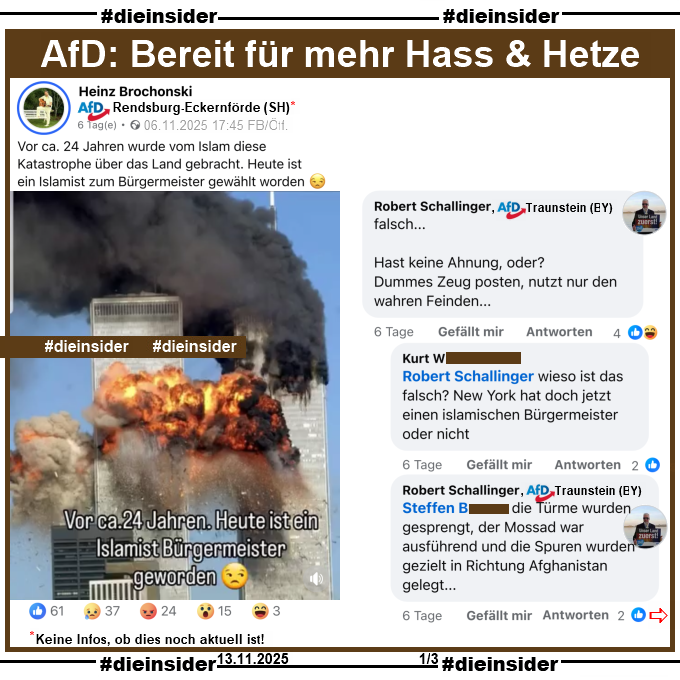Click the Twin Towers video image

tap(175, 396)
